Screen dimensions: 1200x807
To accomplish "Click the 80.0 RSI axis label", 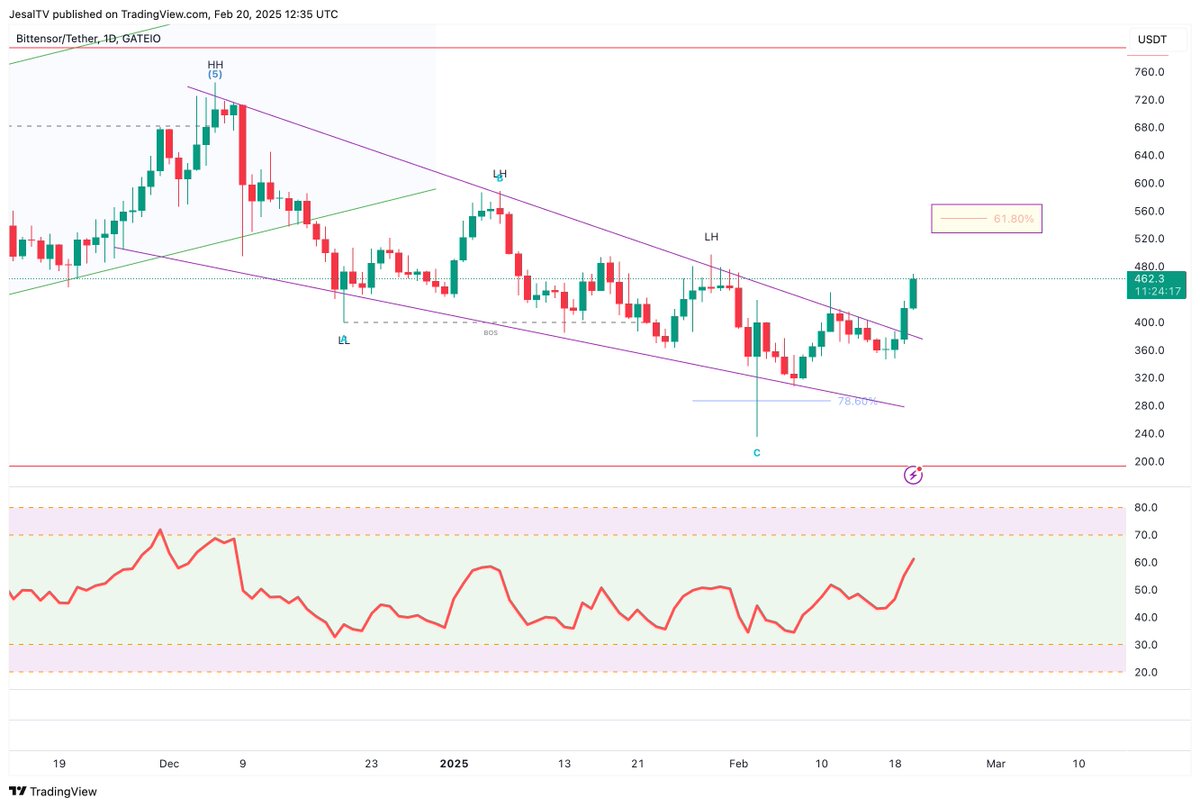I will pyautogui.click(x=1148, y=508).
